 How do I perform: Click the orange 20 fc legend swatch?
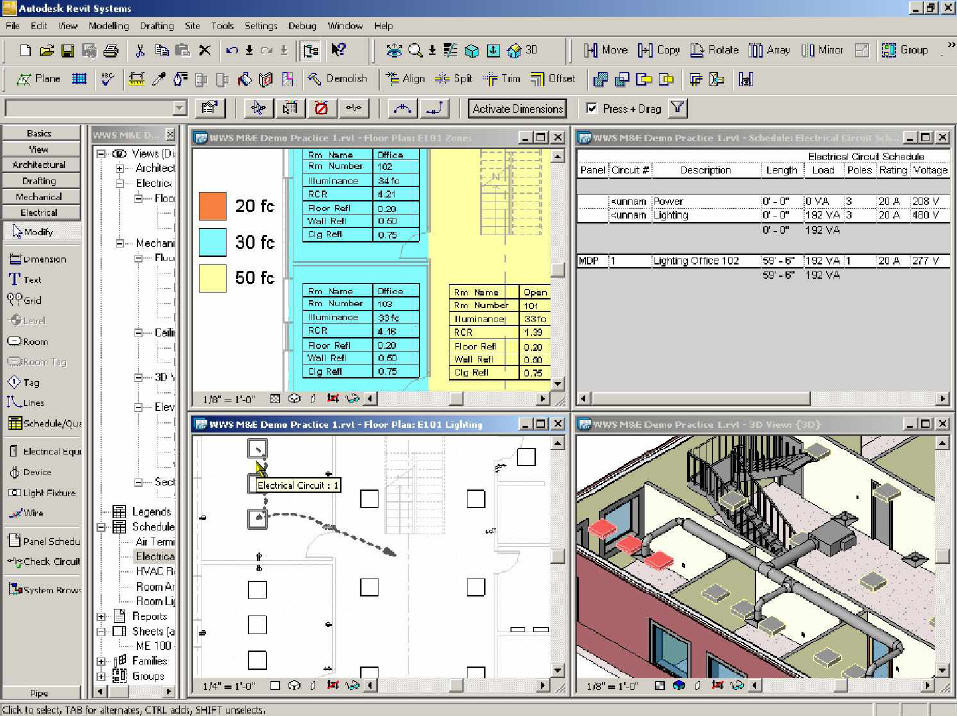point(213,206)
